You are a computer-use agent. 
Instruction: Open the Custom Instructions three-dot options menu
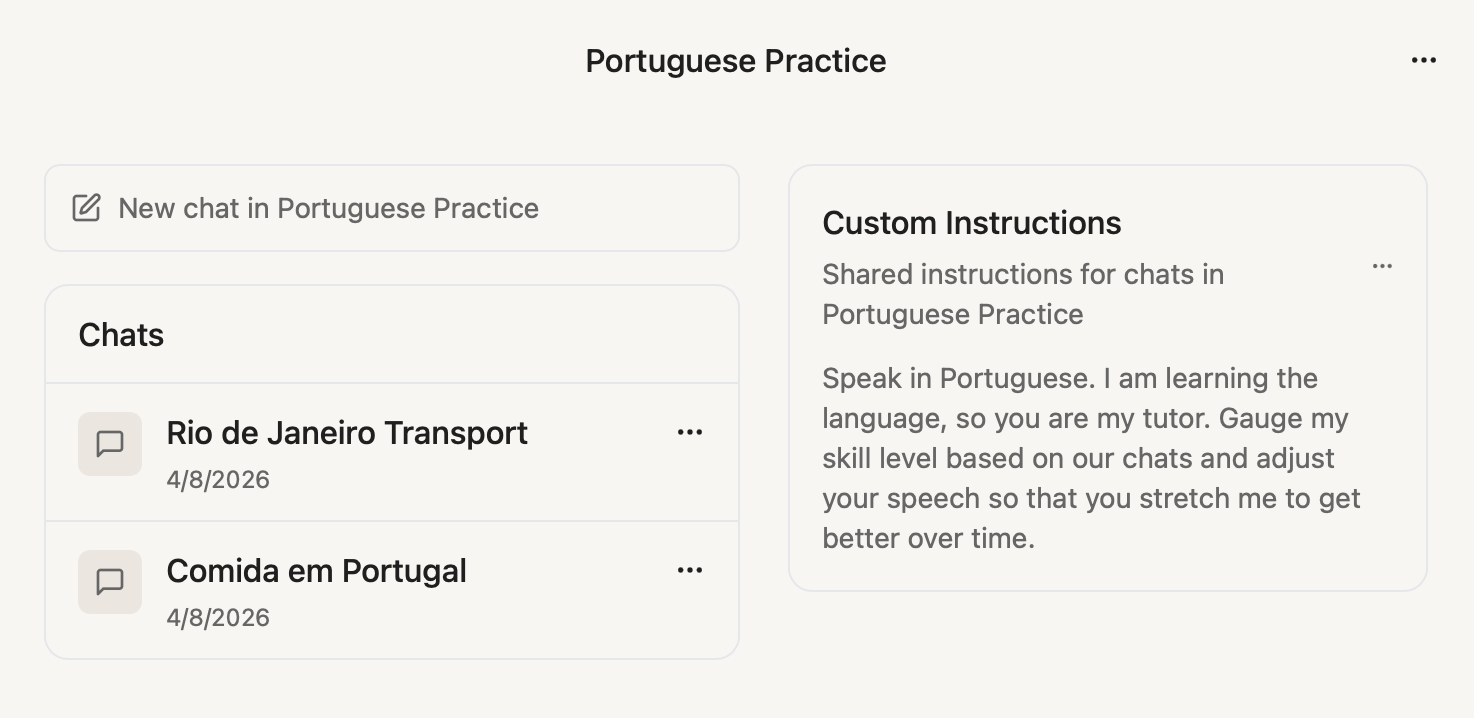click(x=1382, y=267)
